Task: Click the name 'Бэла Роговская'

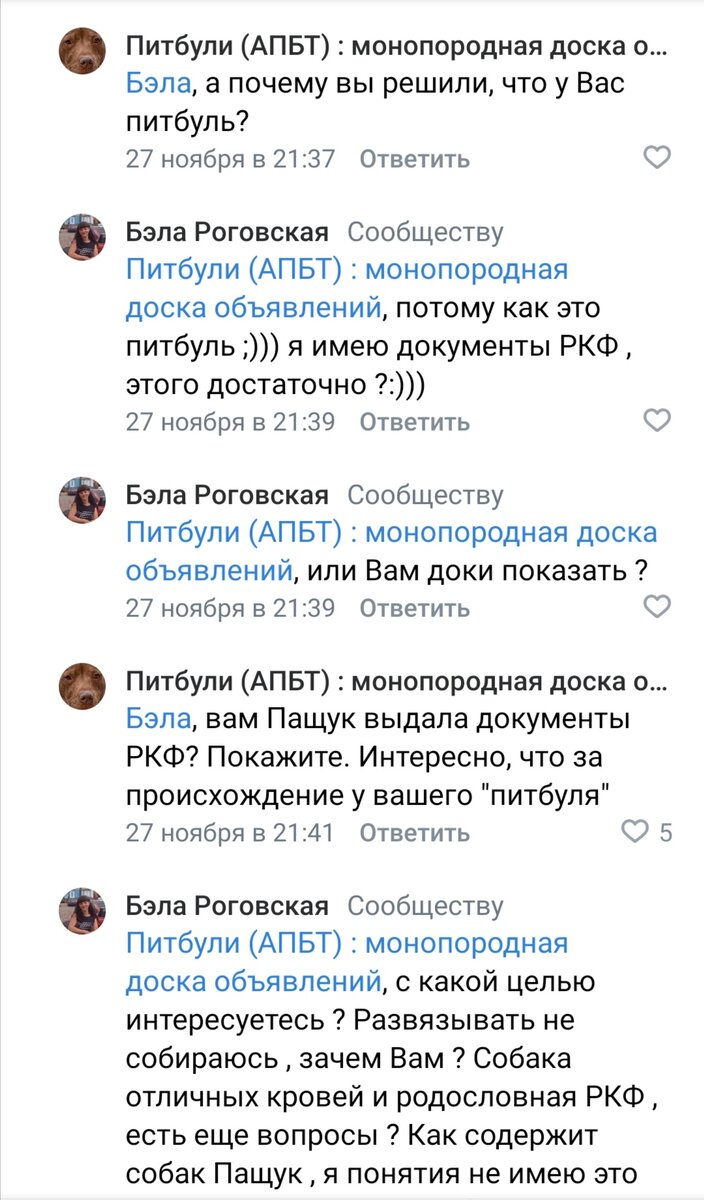Action: [226, 235]
